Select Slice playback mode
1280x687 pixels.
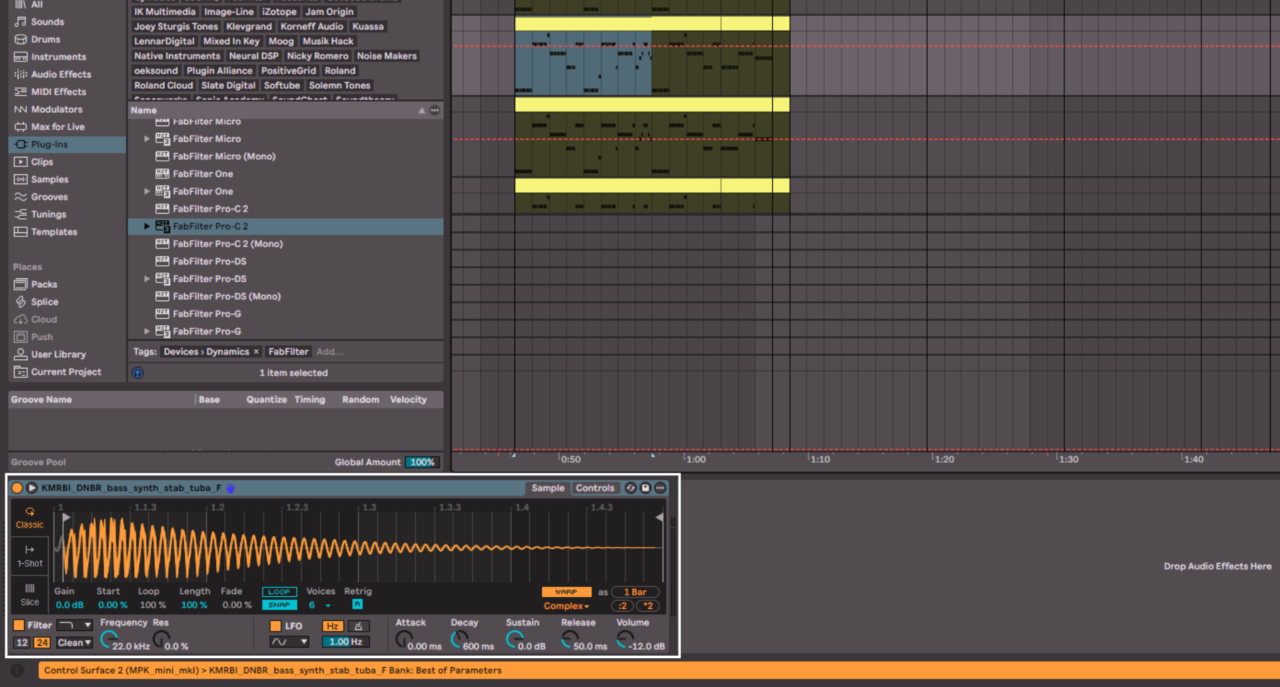tap(30, 594)
